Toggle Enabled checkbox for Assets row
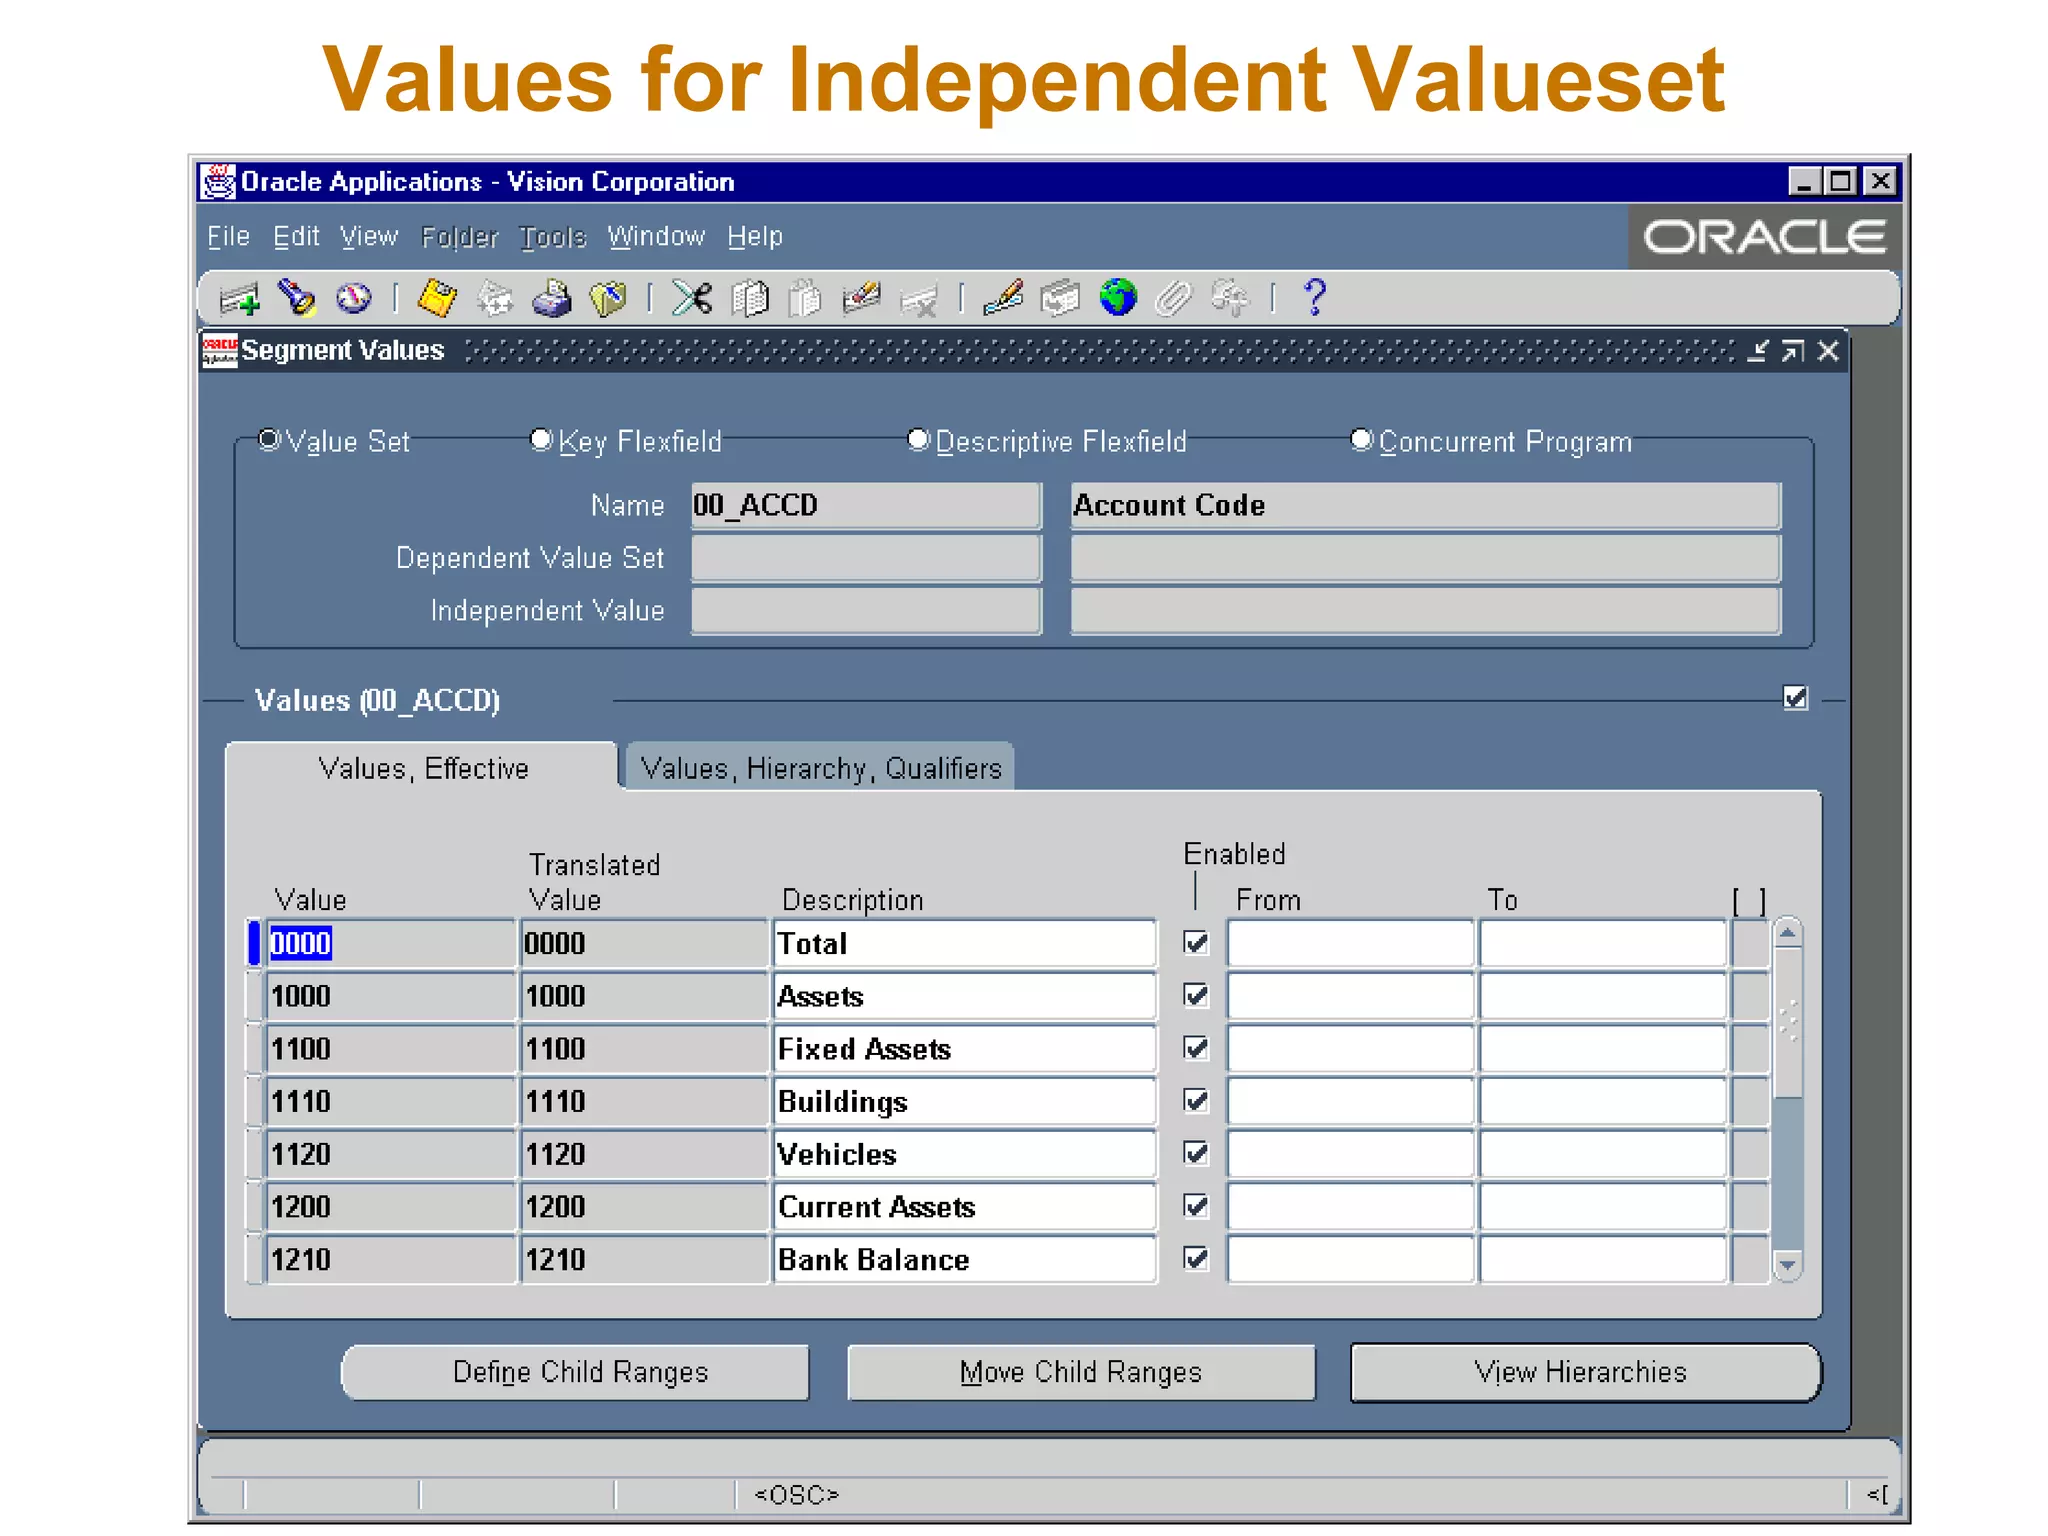 pyautogui.click(x=1196, y=995)
